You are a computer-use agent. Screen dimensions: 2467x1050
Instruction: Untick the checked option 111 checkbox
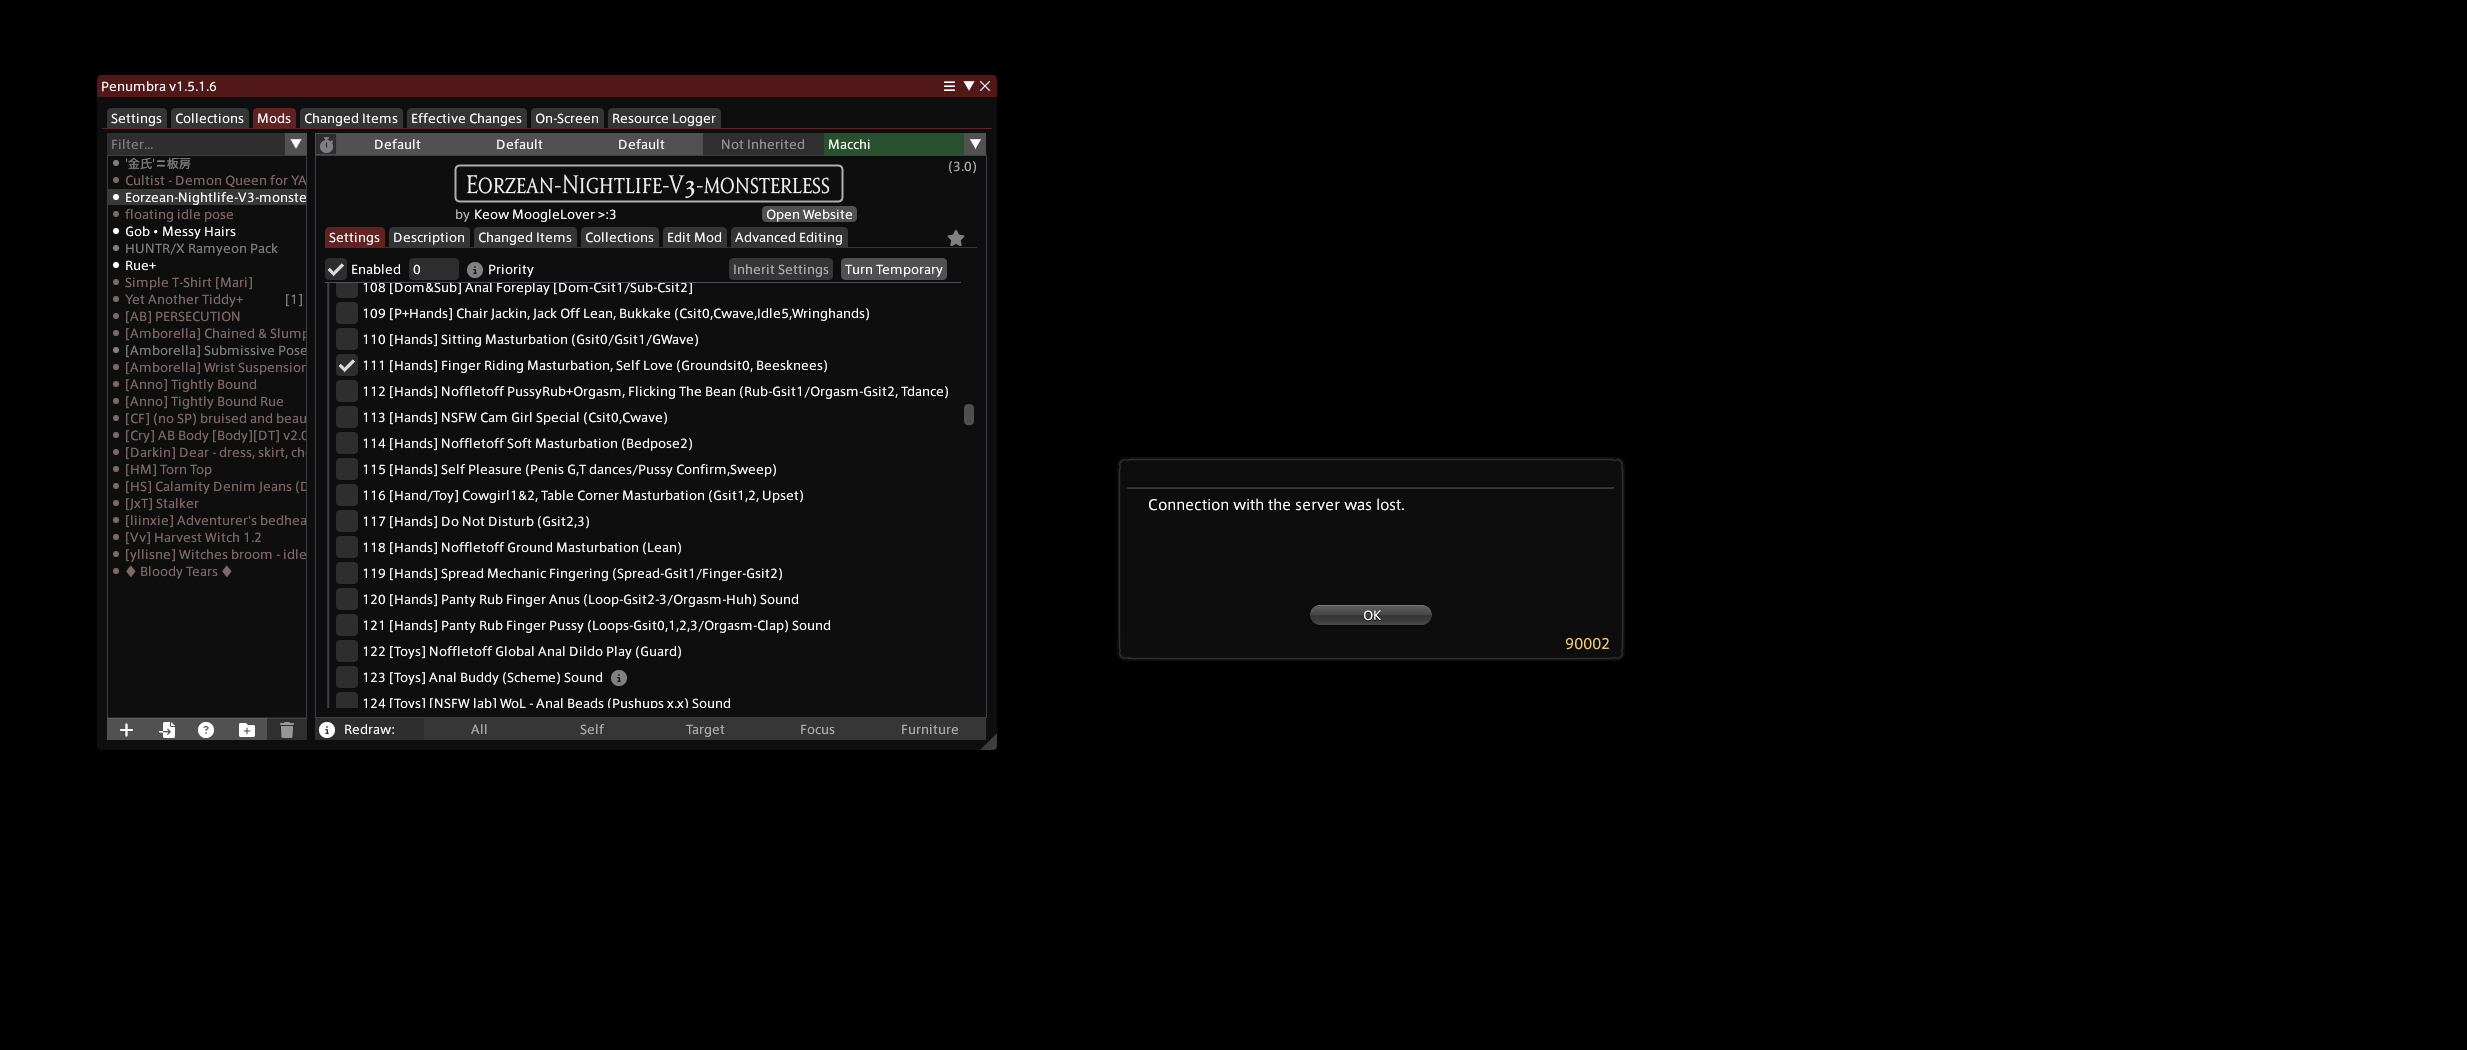347,366
